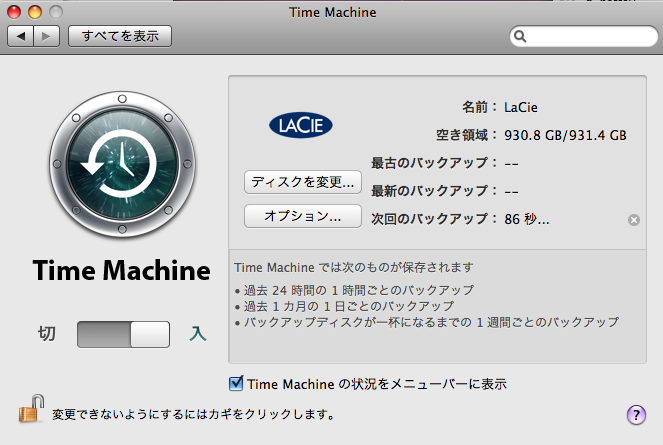Screen dimensions: 663x445
Task: Minimize the window with yellow button
Action: pos(35,12)
